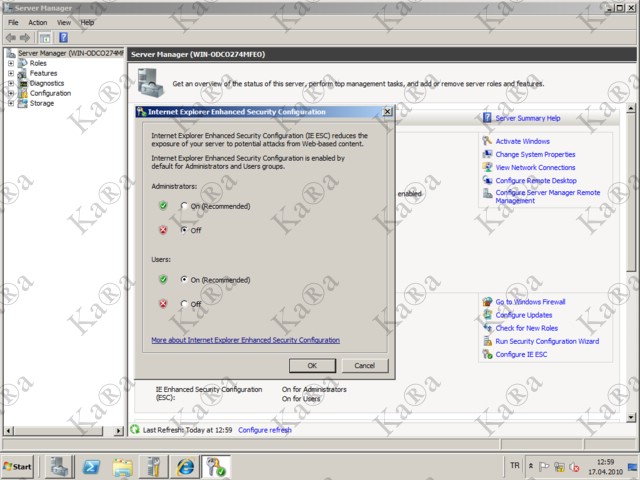Image resolution: width=640 pixels, height=480 pixels.
Task: Click the Security Configuration Wizard icon
Action: [487, 341]
